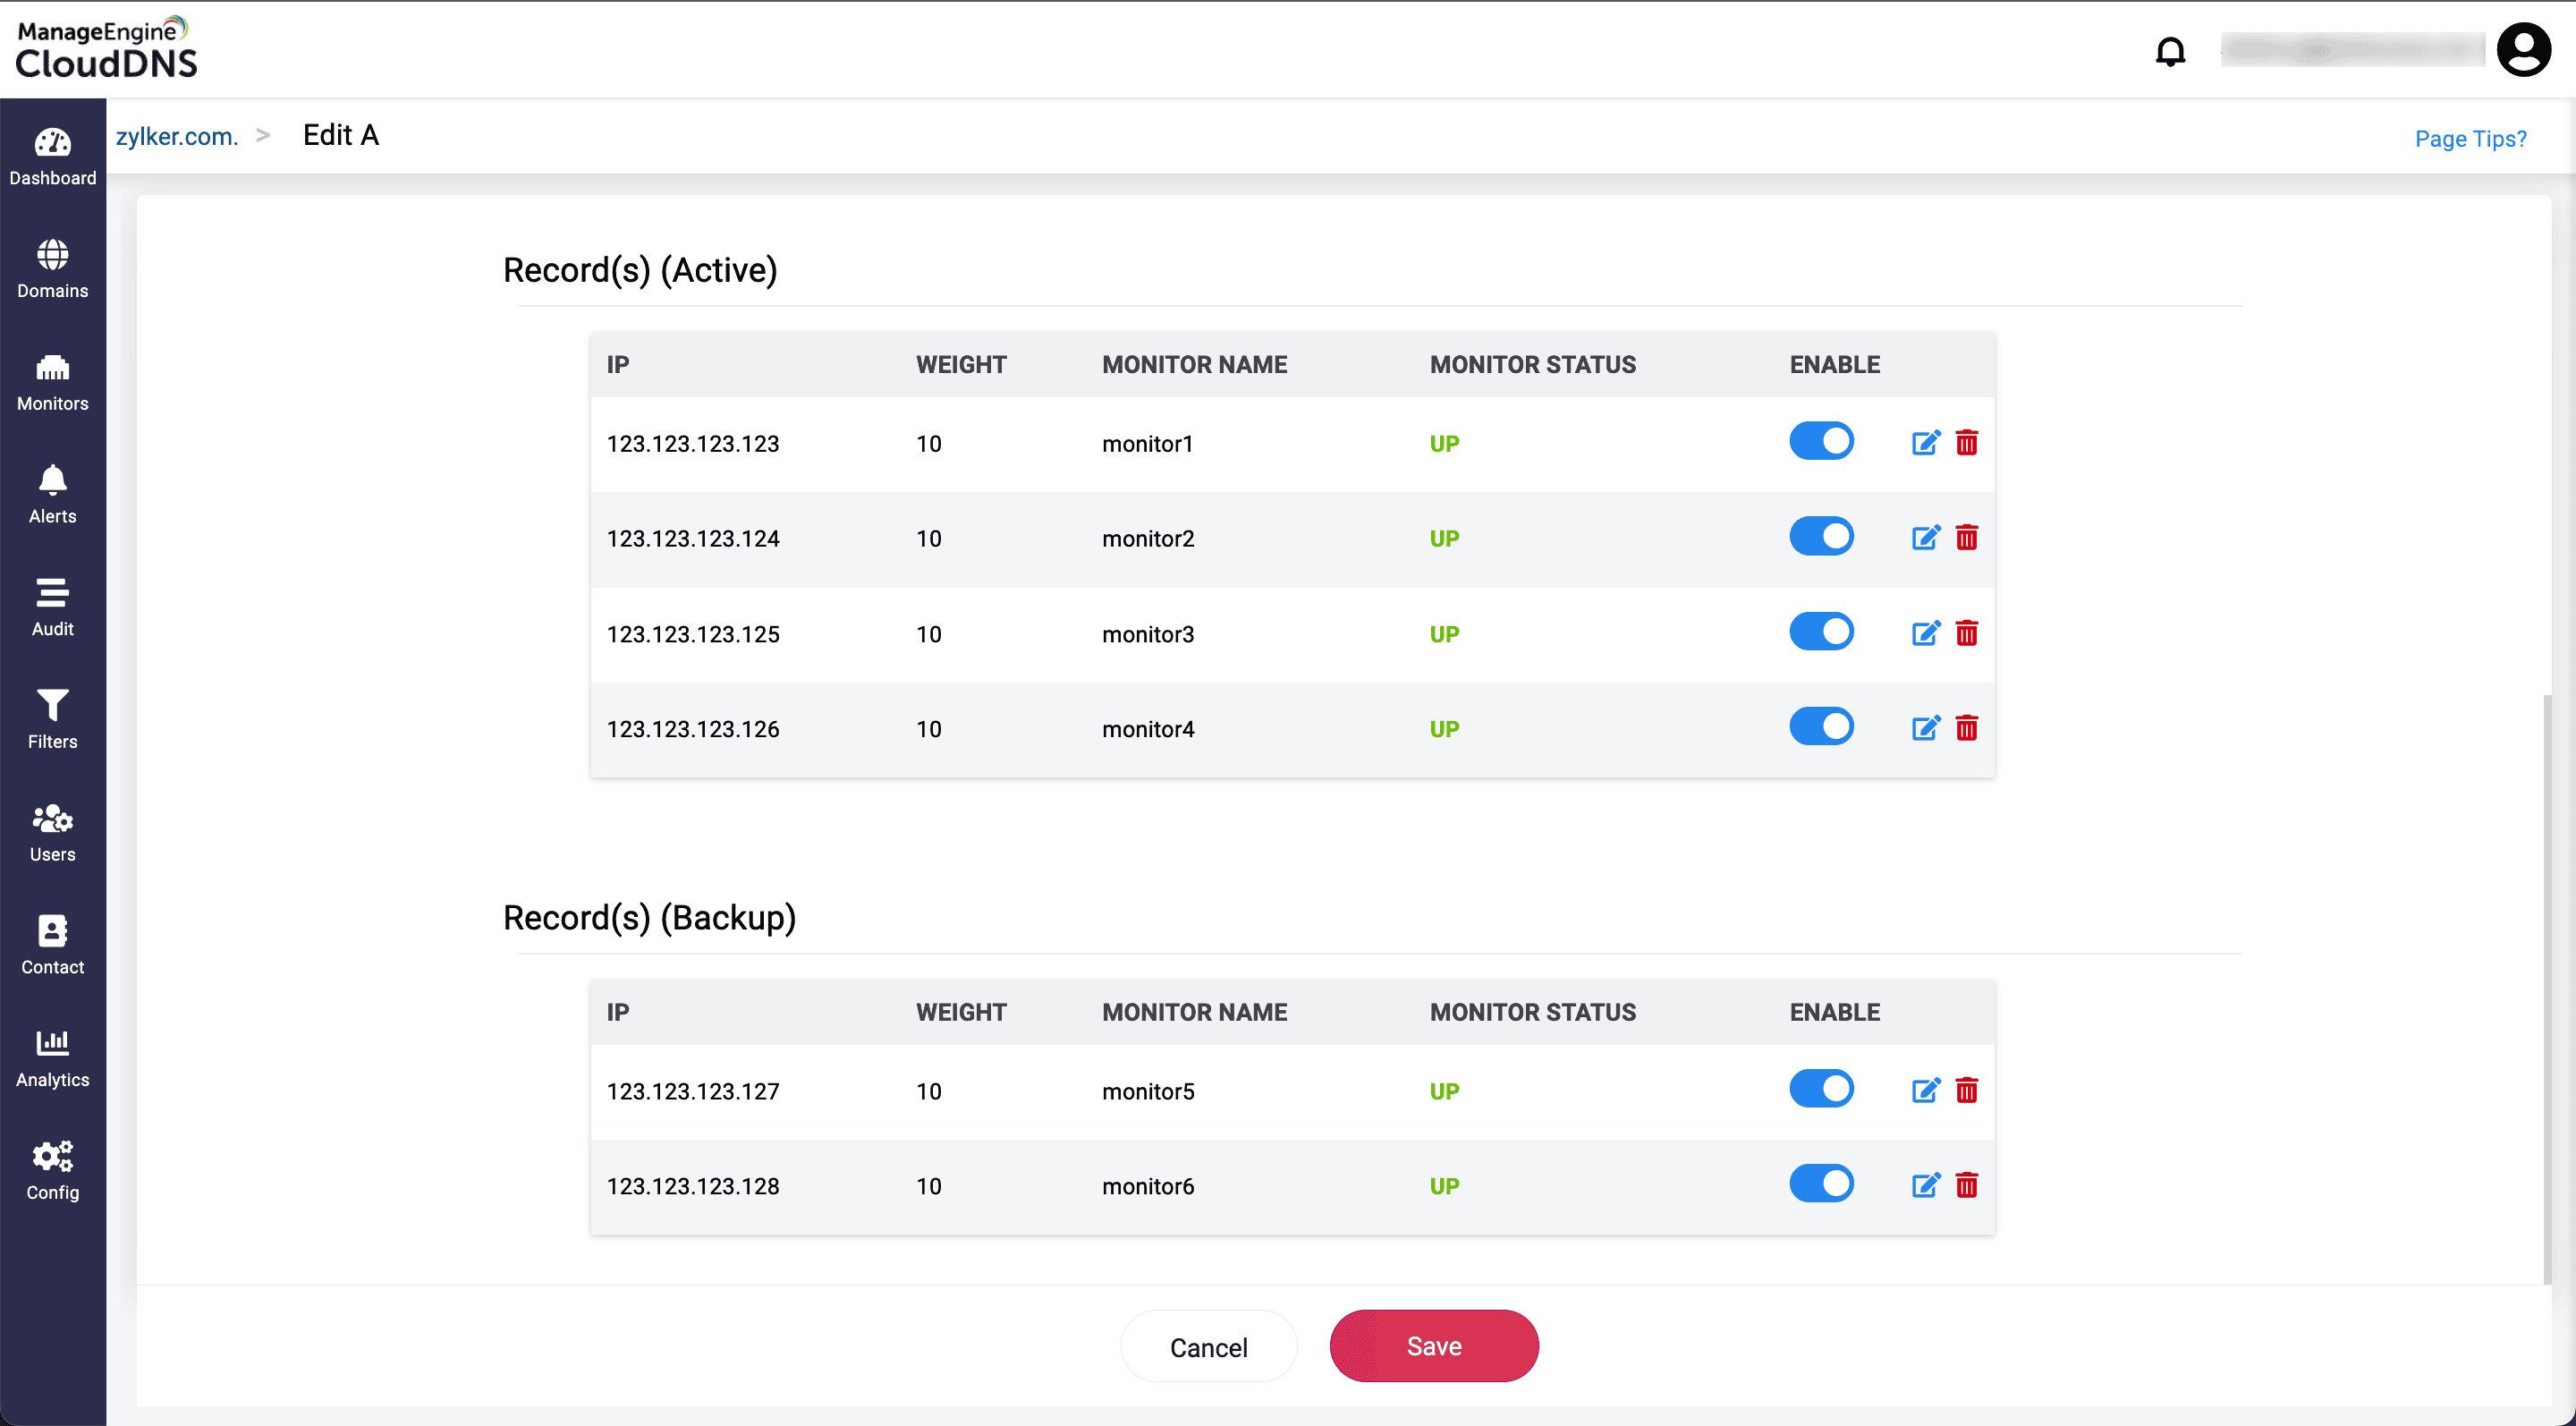
Task: Delete the backup monitor6 record
Action: [x=1966, y=1185]
